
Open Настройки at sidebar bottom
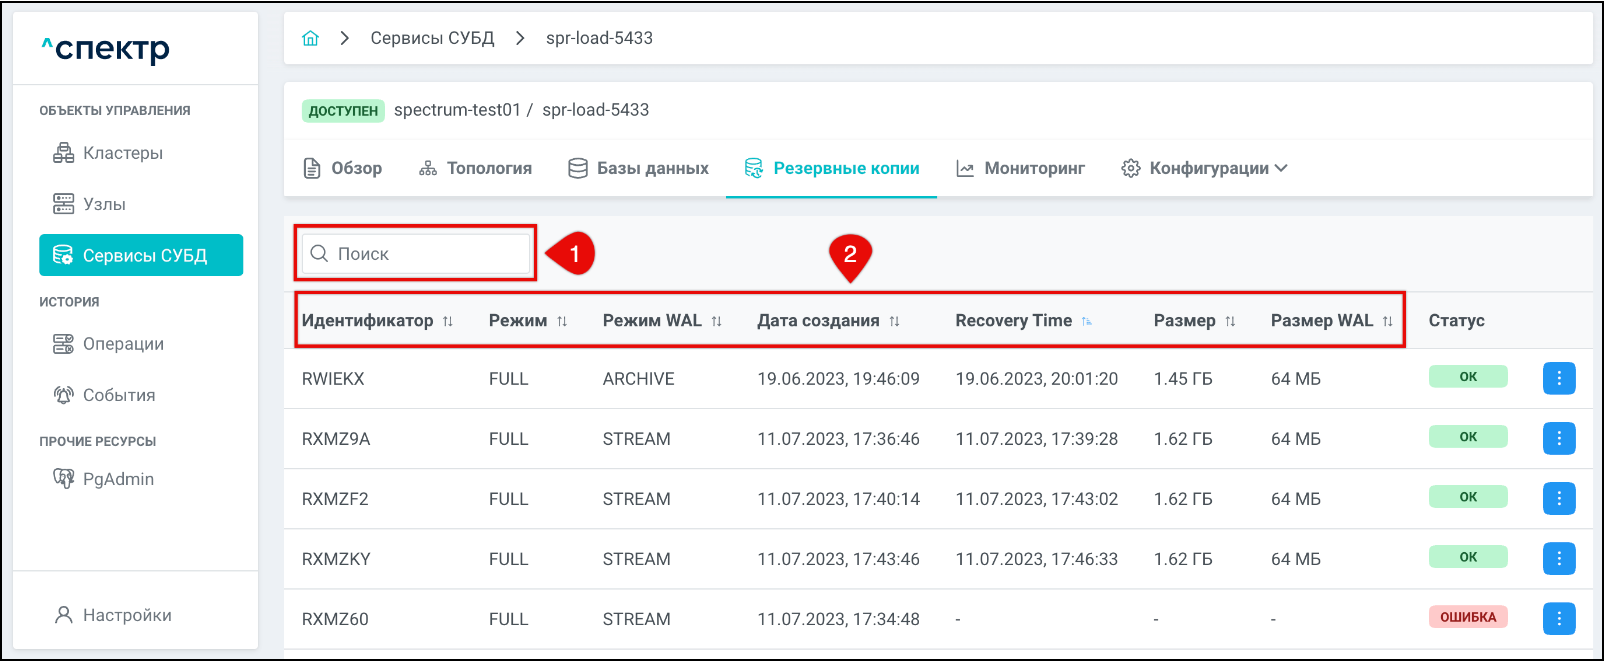tap(126, 615)
